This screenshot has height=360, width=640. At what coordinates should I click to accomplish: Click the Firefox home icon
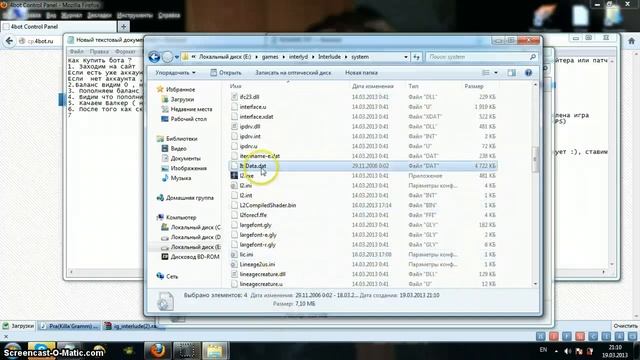pyautogui.click(x=631, y=41)
